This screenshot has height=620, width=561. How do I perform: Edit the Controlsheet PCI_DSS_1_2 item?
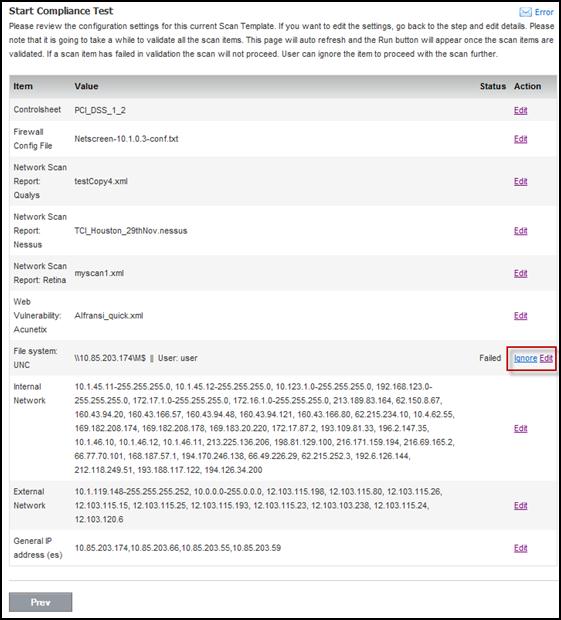520,110
